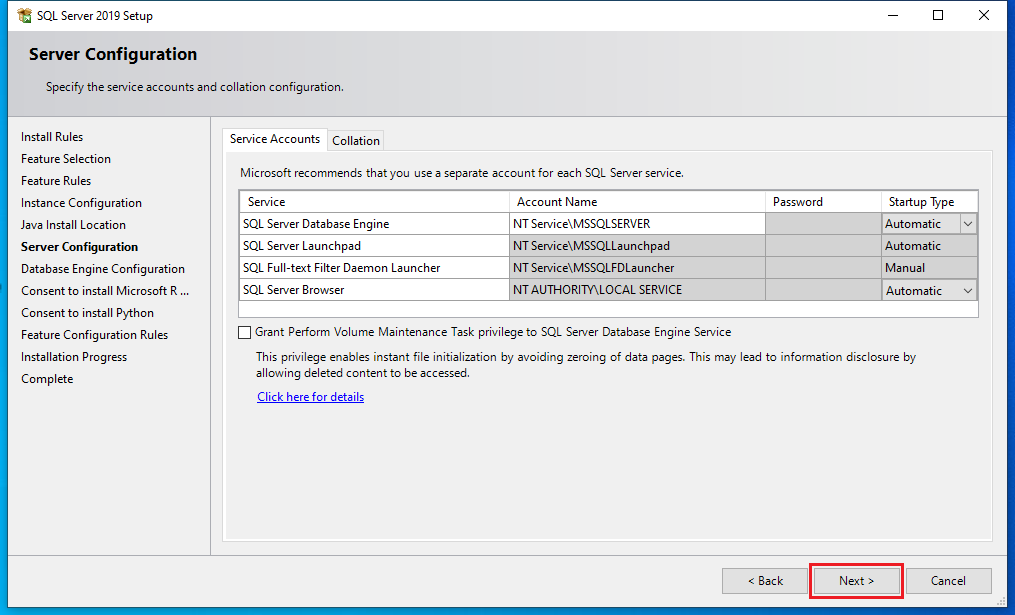Viewport: 1015px width, 615px height.
Task: Select the SQL Server Launchpad service row
Action: click(x=374, y=246)
